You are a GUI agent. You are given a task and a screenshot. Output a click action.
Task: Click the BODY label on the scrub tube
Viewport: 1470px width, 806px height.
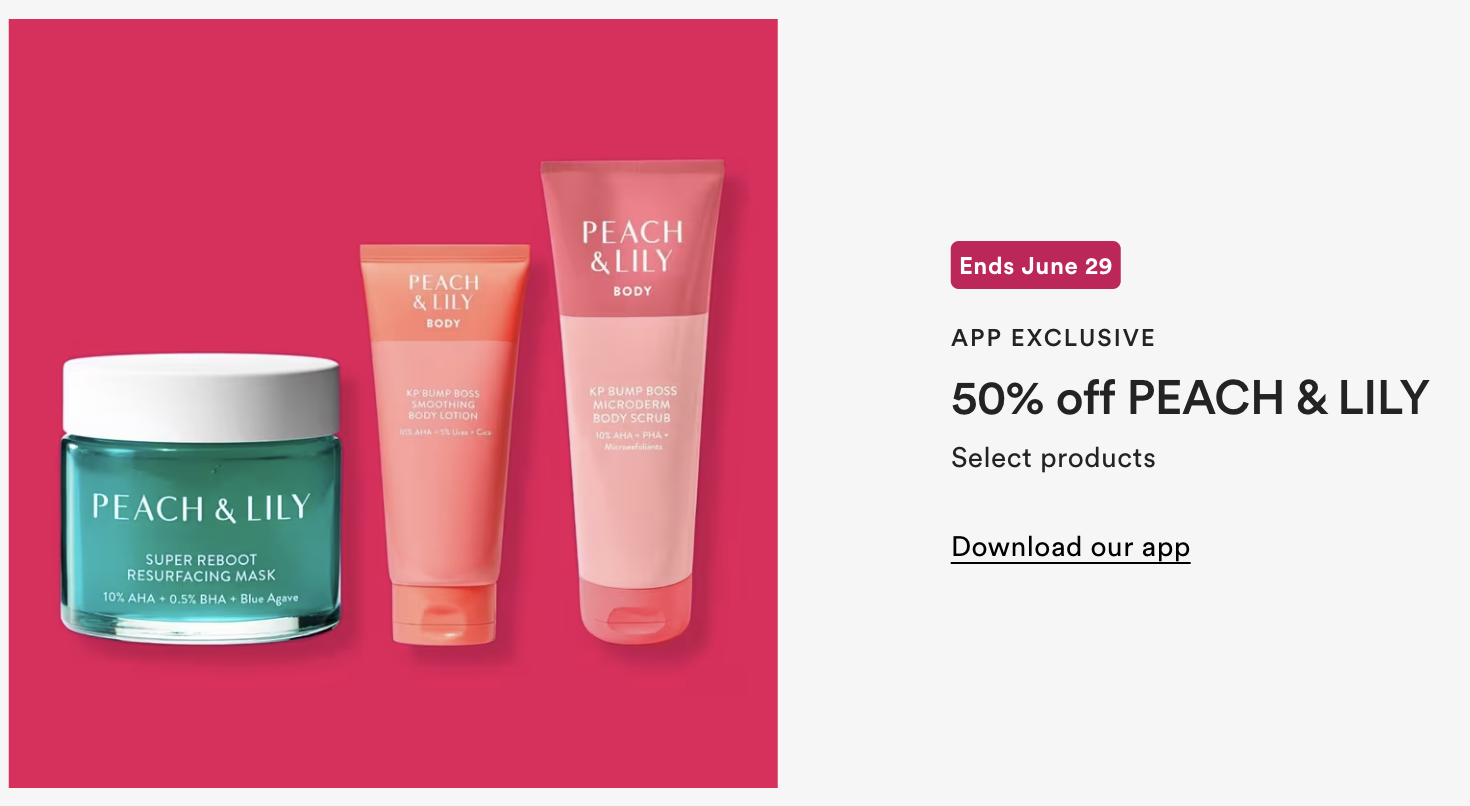click(632, 291)
